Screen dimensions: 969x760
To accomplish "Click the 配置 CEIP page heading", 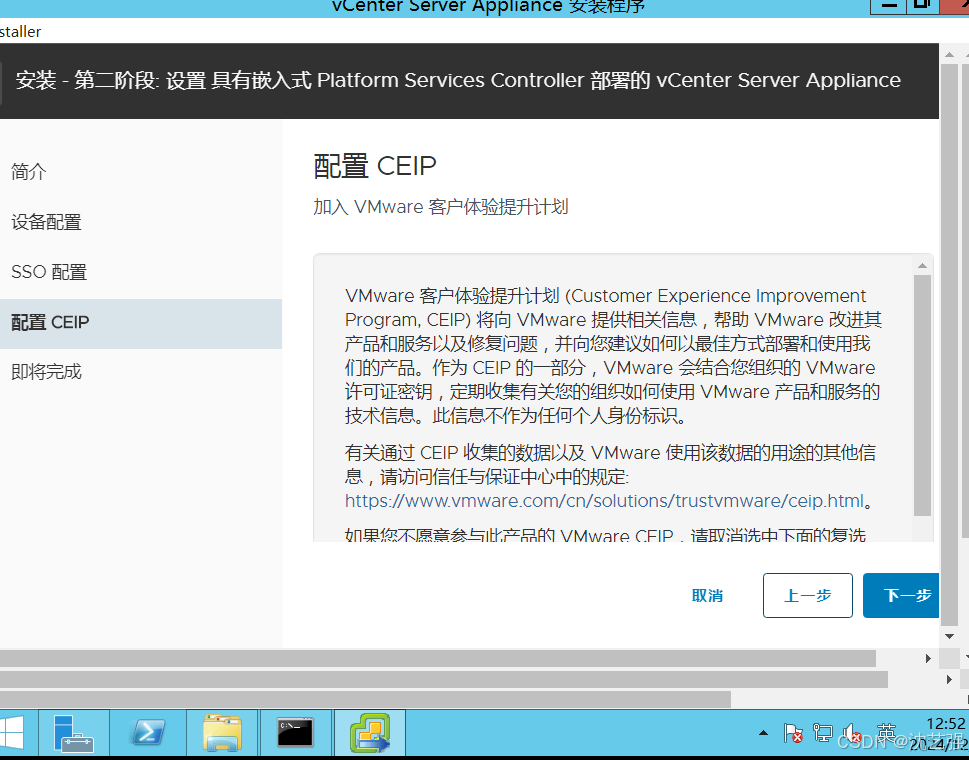I will tap(375, 166).
